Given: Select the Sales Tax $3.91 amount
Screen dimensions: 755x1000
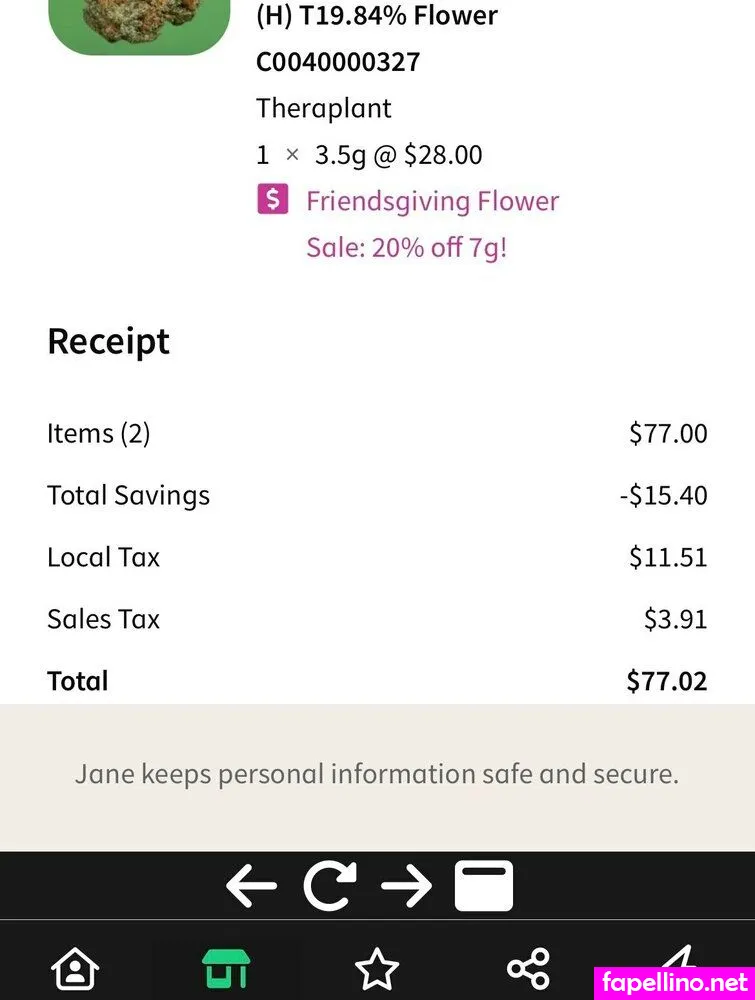Looking at the screenshot, I should pos(675,619).
